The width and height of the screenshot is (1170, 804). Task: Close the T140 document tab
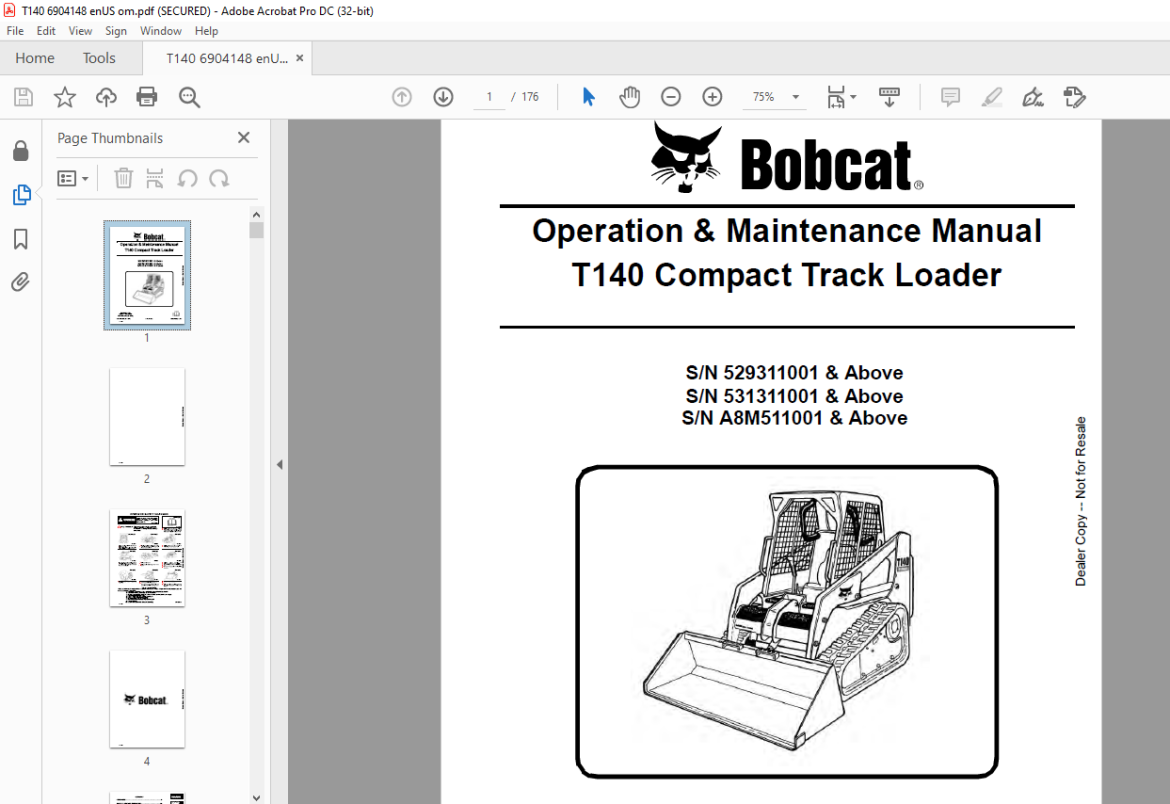[300, 58]
